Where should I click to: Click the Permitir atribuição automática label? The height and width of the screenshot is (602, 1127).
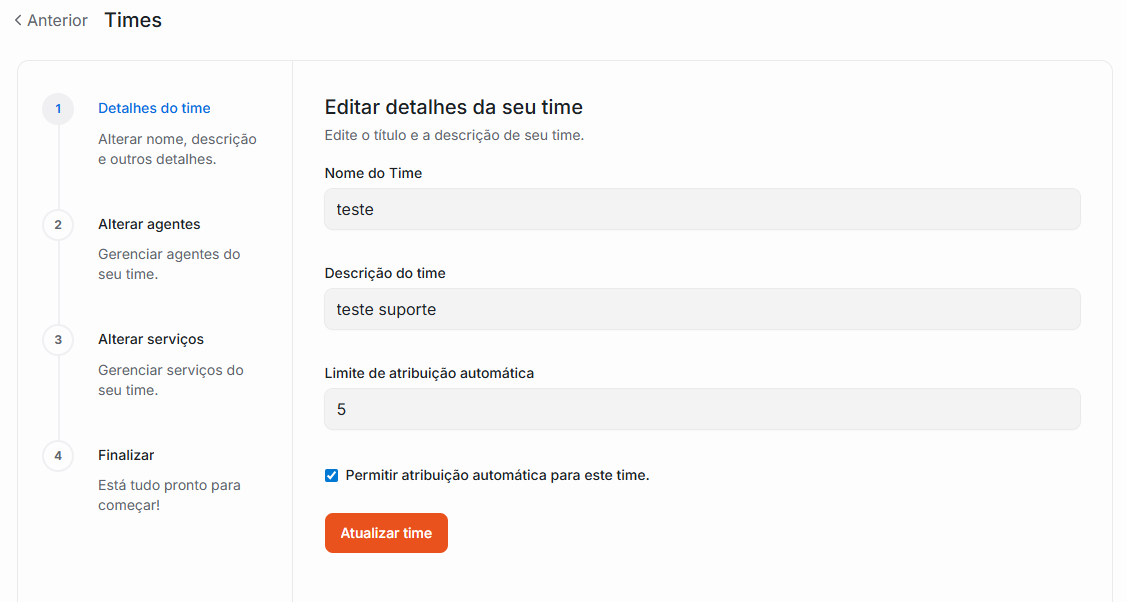(x=497, y=476)
